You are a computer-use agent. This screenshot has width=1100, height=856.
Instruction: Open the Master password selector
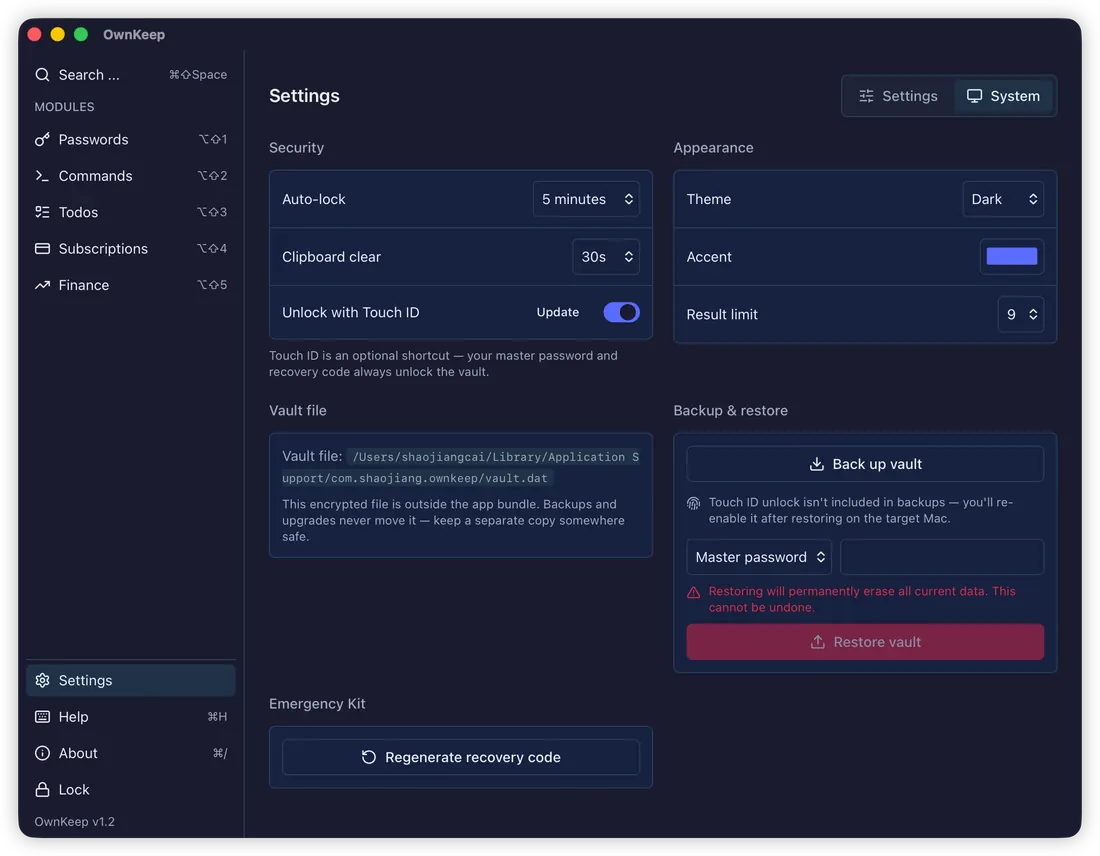[759, 557]
